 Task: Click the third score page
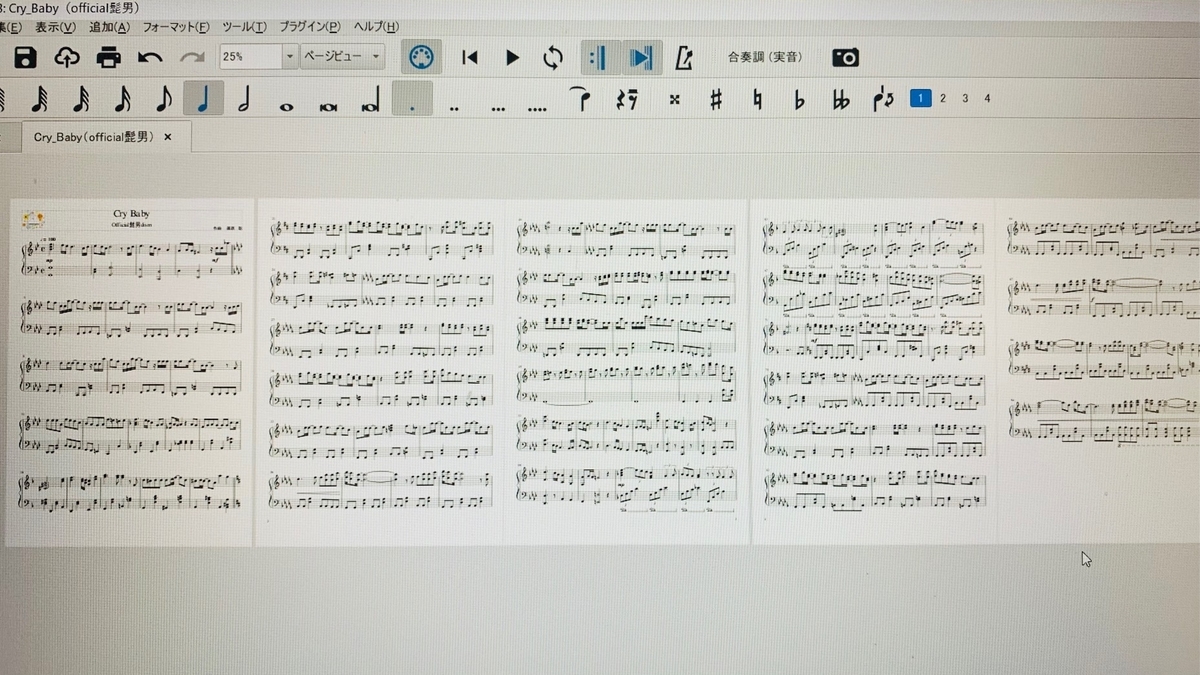627,373
